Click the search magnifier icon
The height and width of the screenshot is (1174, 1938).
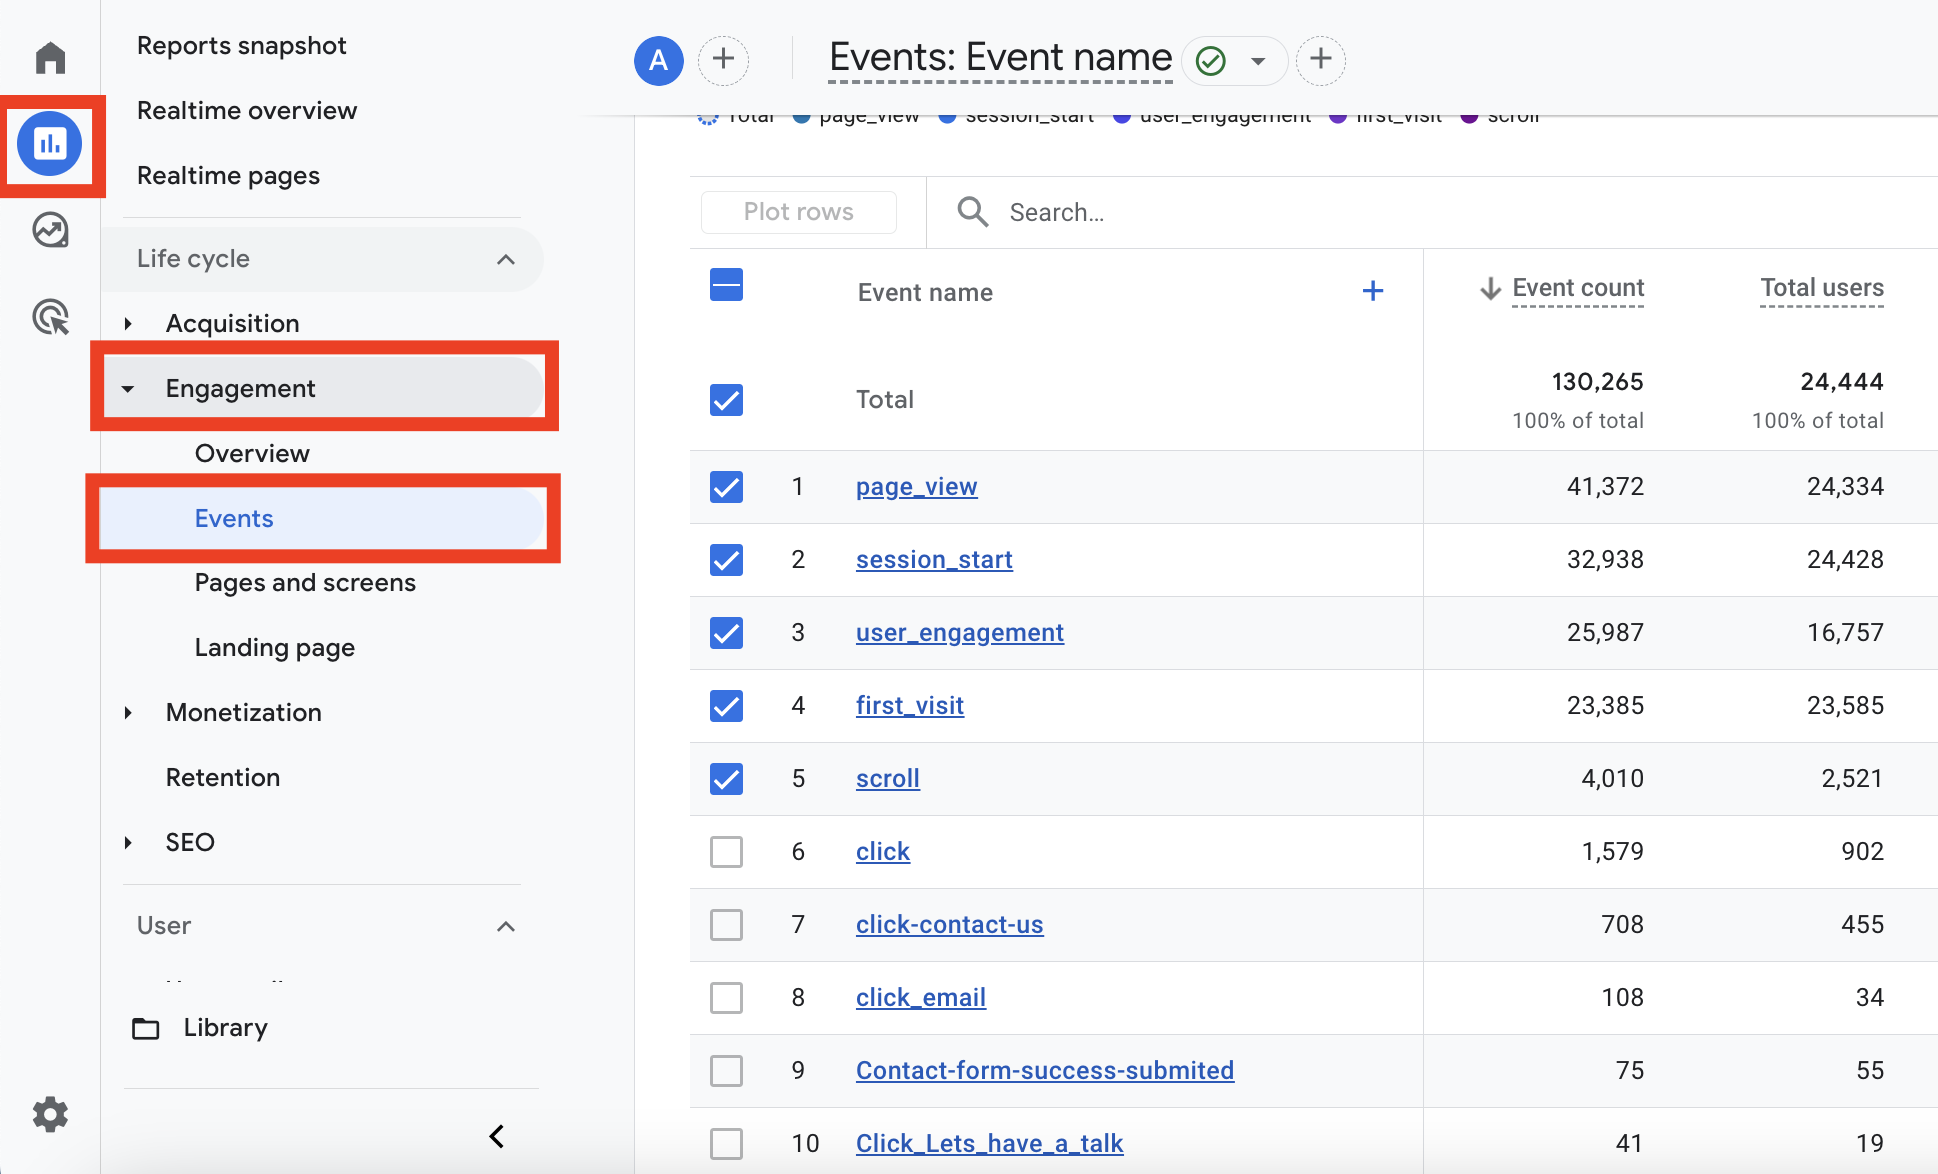click(x=972, y=212)
